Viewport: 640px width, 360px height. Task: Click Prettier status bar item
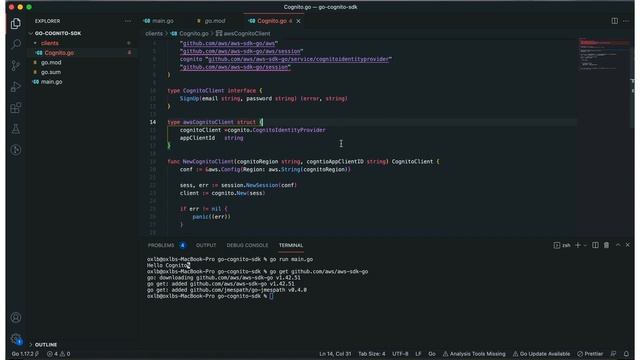[x=590, y=354]
